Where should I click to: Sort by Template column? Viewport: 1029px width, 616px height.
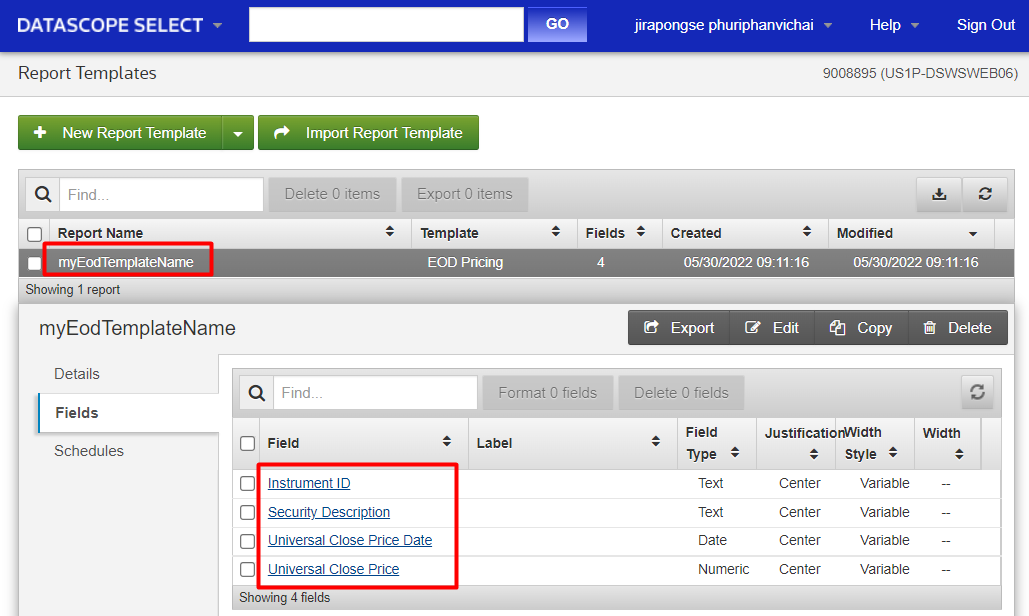pos(556,232)
